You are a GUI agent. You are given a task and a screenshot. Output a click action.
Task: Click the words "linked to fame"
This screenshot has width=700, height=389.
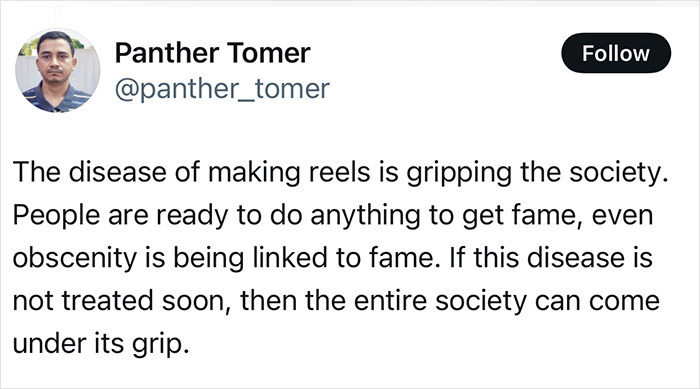343,258
